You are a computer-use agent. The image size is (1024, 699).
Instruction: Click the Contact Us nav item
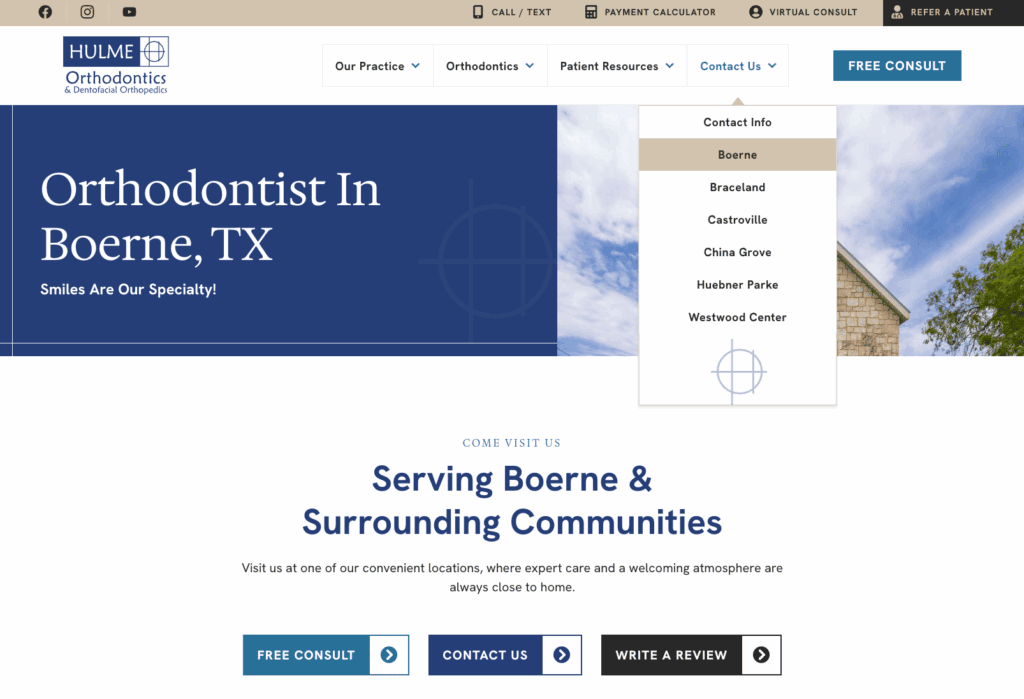[737, 65]
